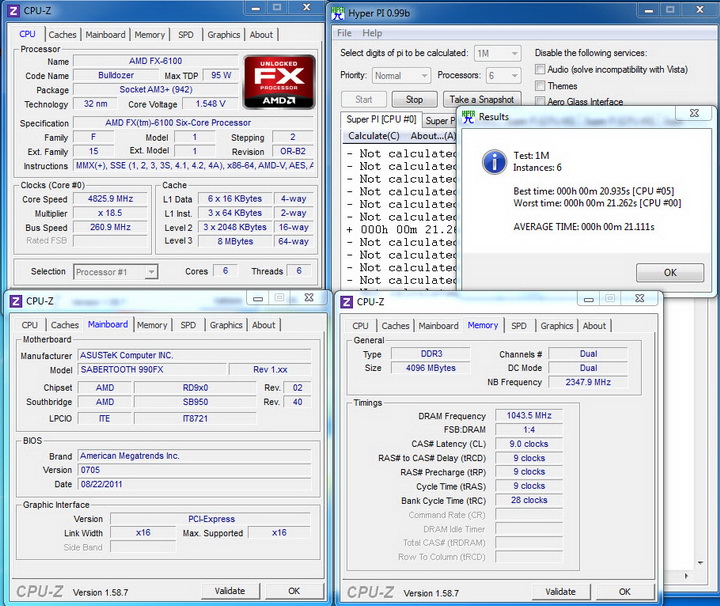Click the AMD FX Unlocked processor logo
720x606 pixels.
coord(279,81)
